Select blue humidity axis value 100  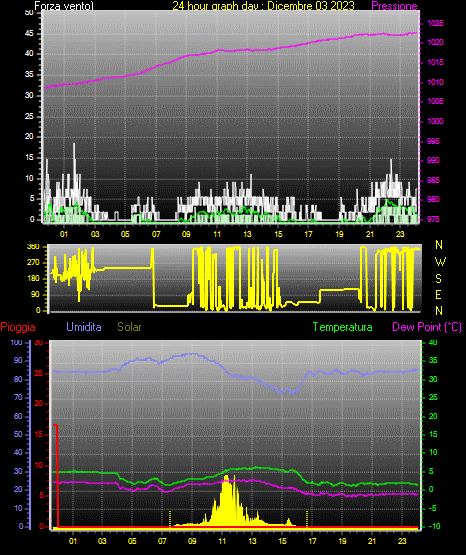coord(16,342)
